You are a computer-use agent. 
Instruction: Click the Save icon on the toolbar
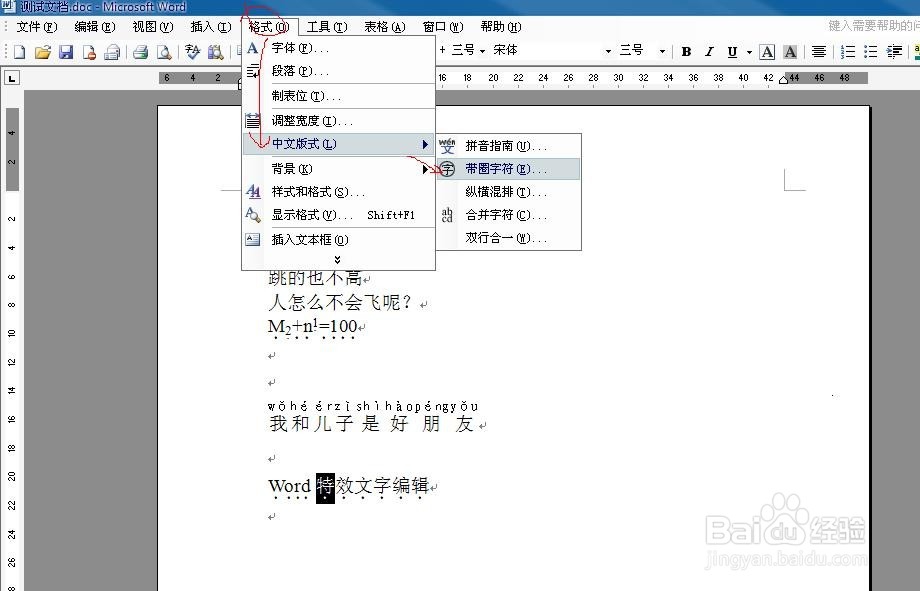pos(66,53)
